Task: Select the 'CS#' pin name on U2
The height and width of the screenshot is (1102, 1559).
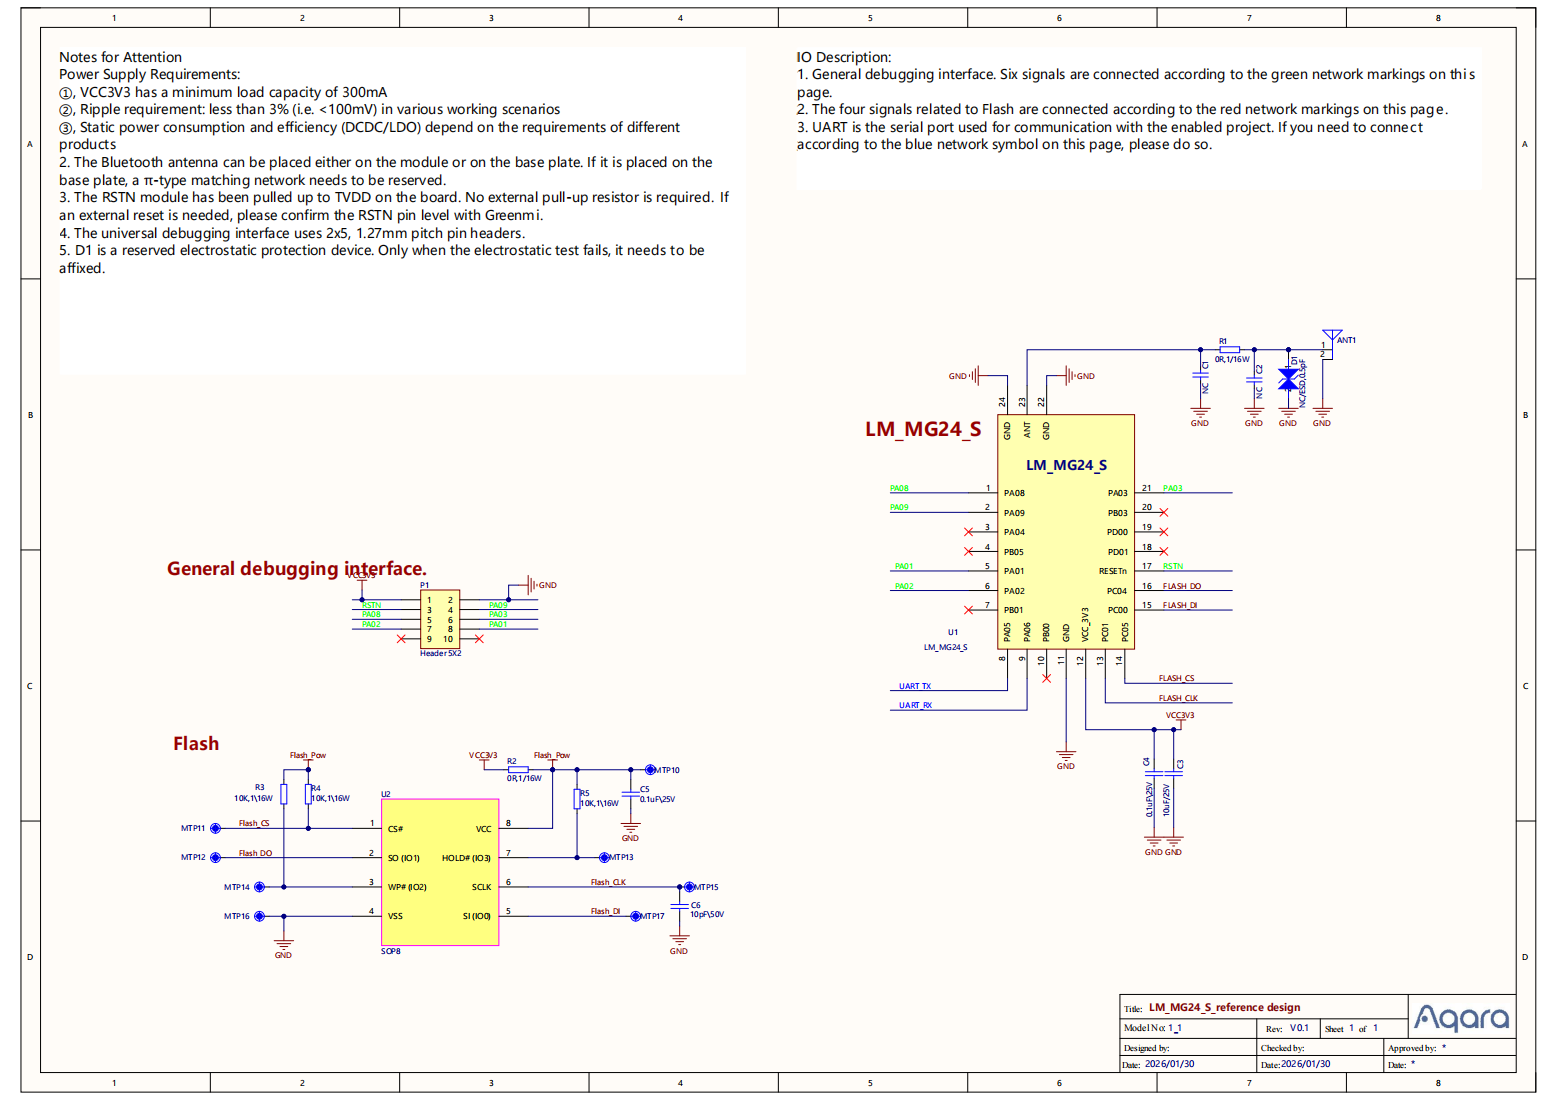Action: tap(395, 829)
